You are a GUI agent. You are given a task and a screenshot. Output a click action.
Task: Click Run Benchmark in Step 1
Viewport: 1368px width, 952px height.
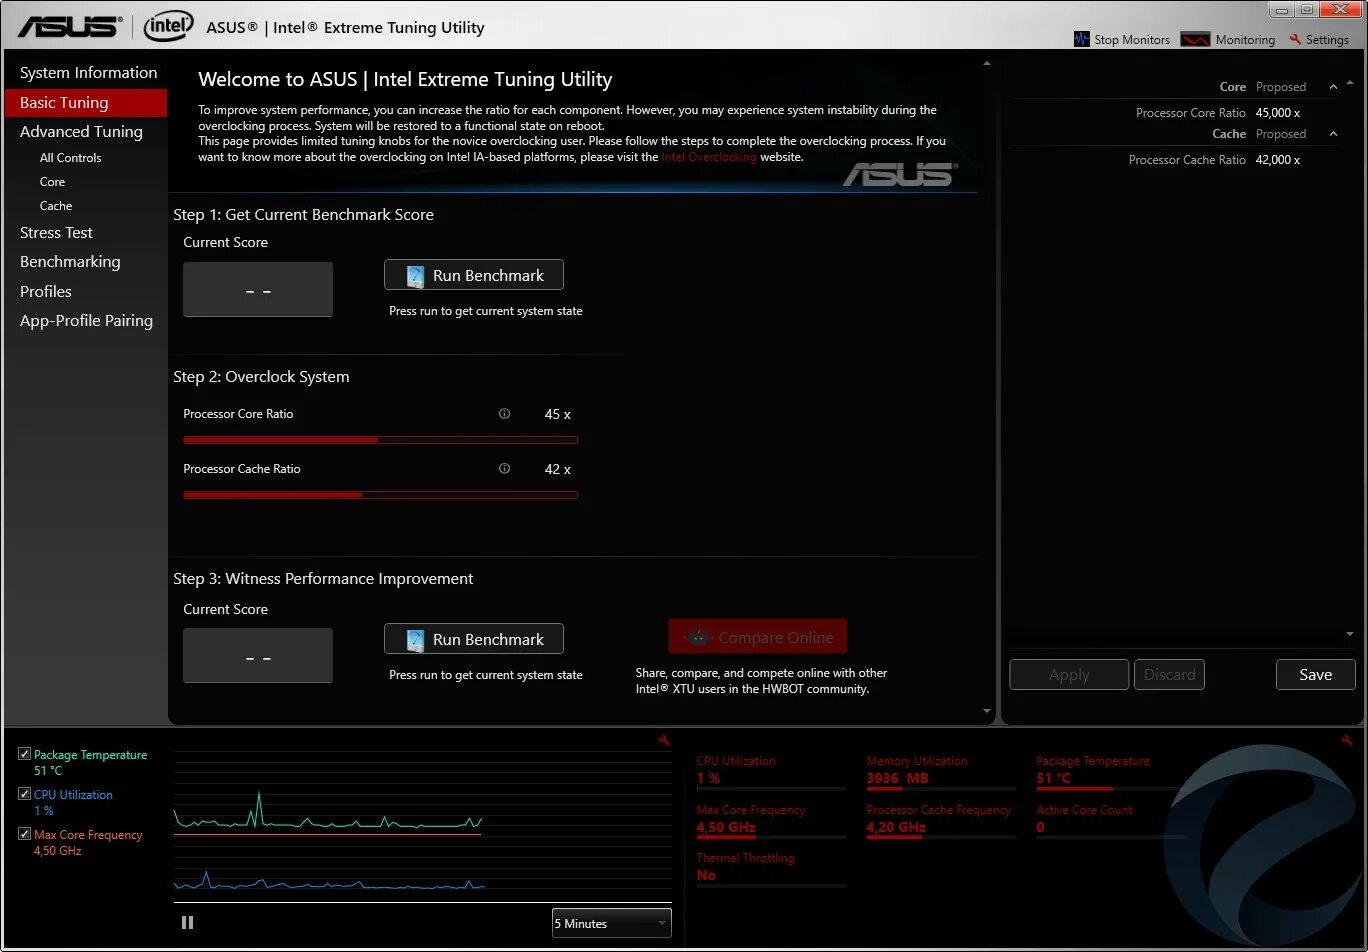point(474,275)
